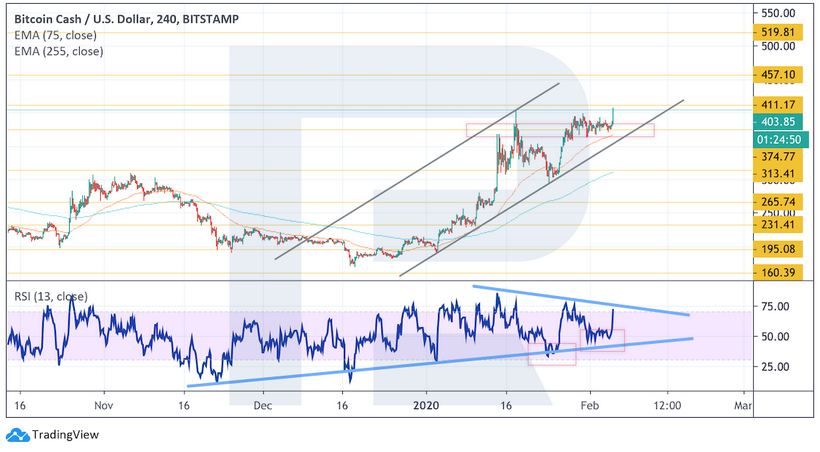Select the Bitcoin Cash / U.S. Dollar chart title
The height and width of the screenshot is (452, 820).
127,19
